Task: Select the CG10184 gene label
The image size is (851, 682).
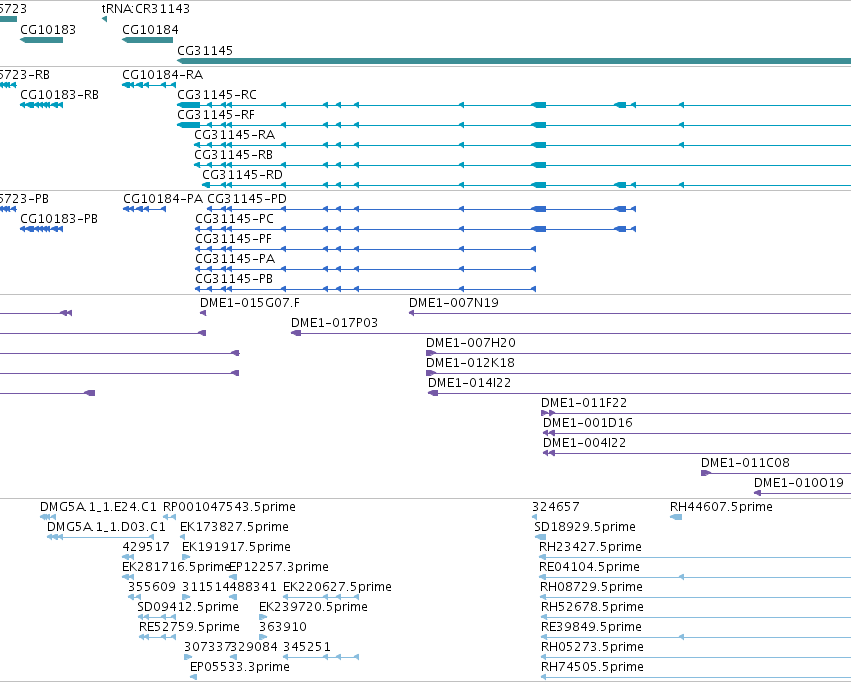Action: point(150,30)
